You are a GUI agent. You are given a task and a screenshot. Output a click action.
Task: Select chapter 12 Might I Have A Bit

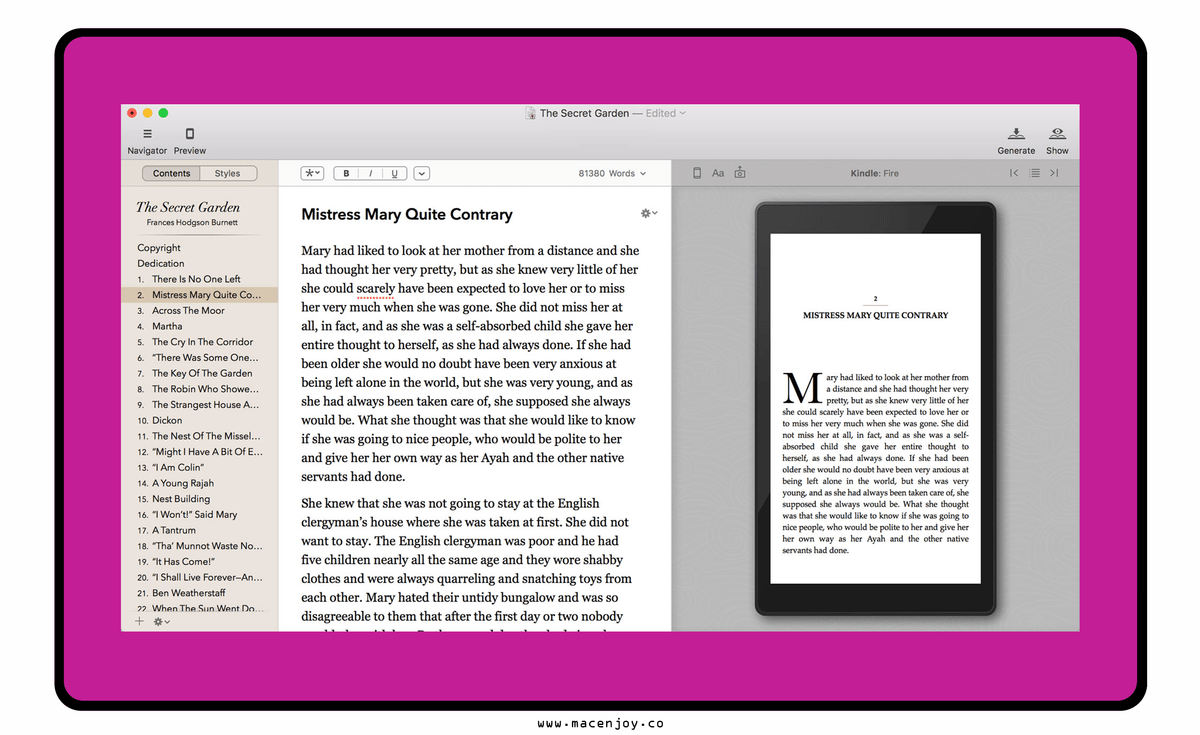[200, 452]
